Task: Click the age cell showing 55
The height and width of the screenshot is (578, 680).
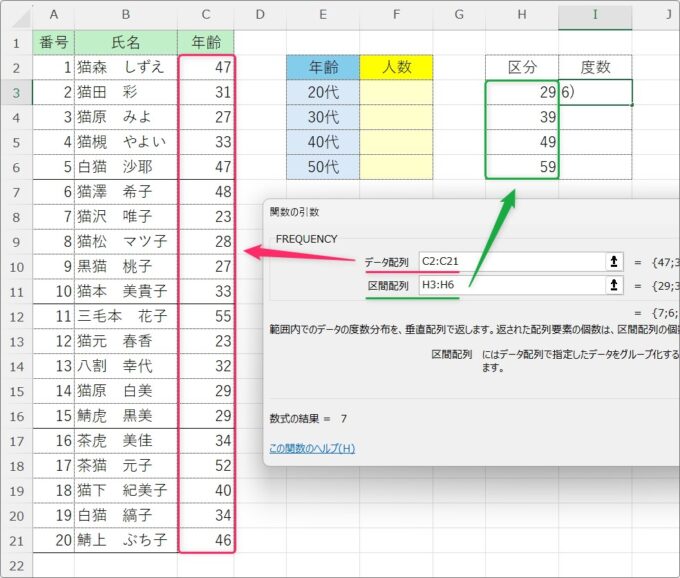Action: 206,314
